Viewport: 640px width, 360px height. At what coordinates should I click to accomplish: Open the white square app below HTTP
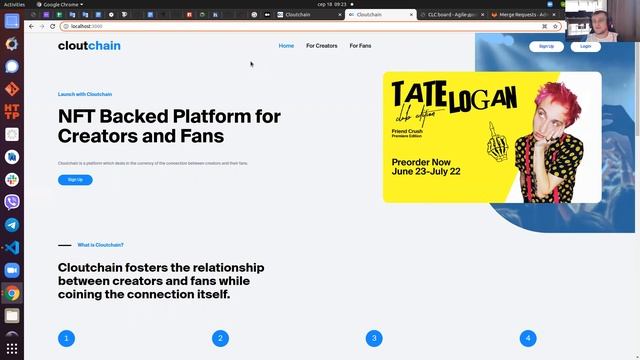click(12, 134)
